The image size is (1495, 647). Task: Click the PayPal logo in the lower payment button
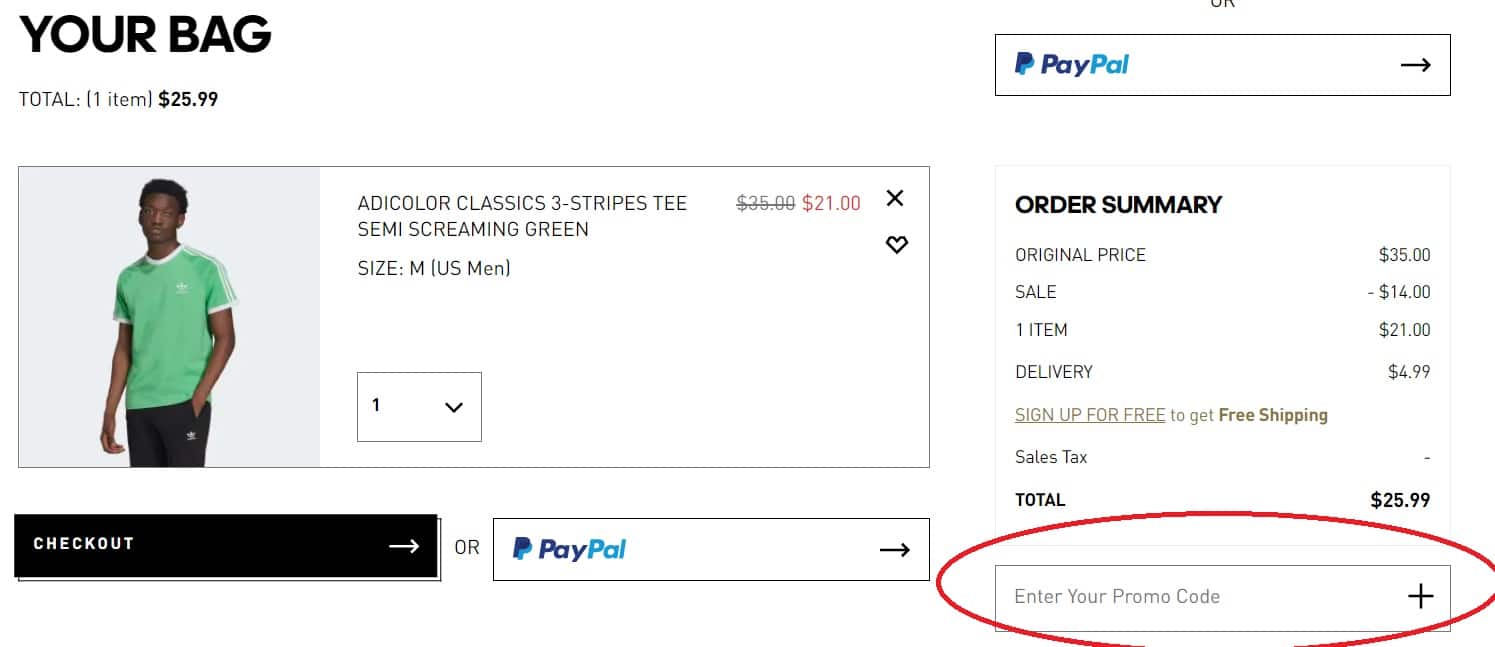pos(566,548)
